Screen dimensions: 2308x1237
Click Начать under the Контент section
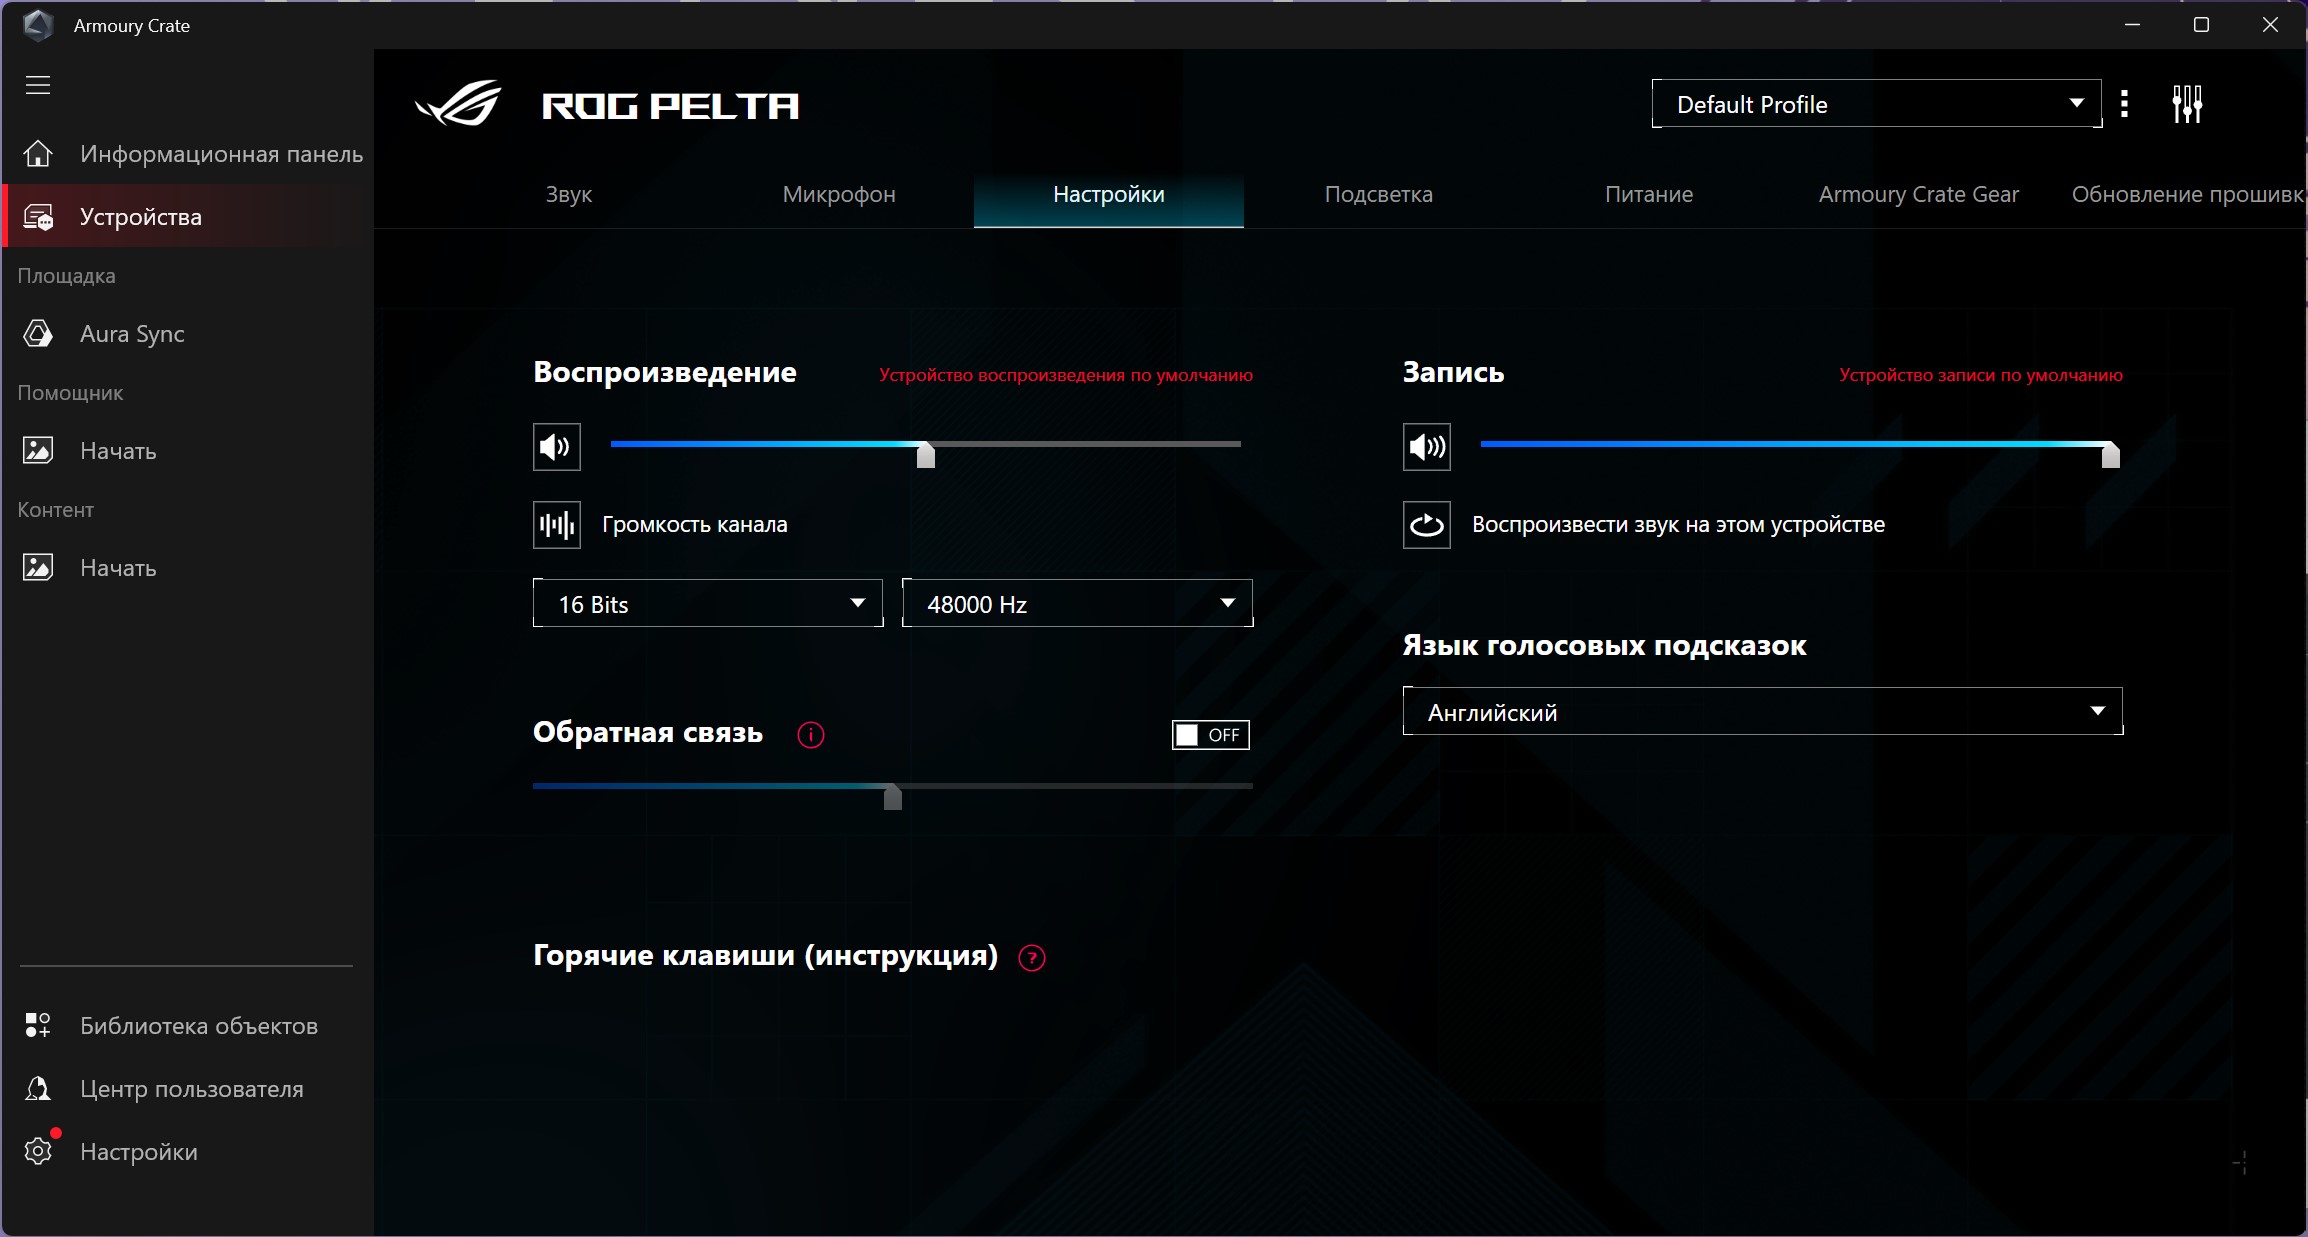188,568
